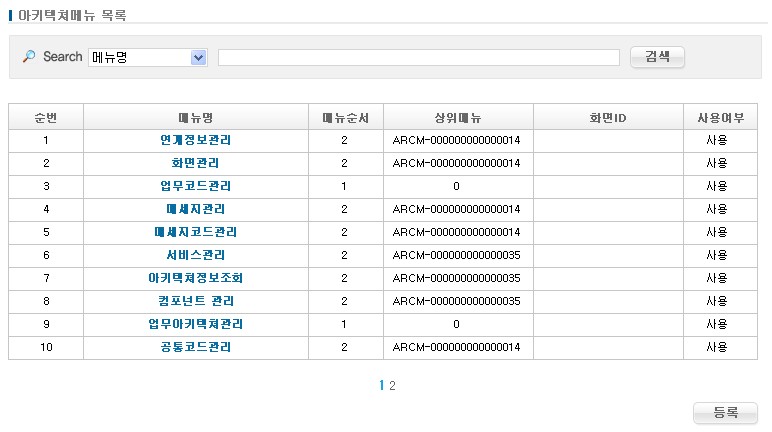
Task: Select the 업무아키텍쳐관리 menu link
Action: tap(195, 324)
